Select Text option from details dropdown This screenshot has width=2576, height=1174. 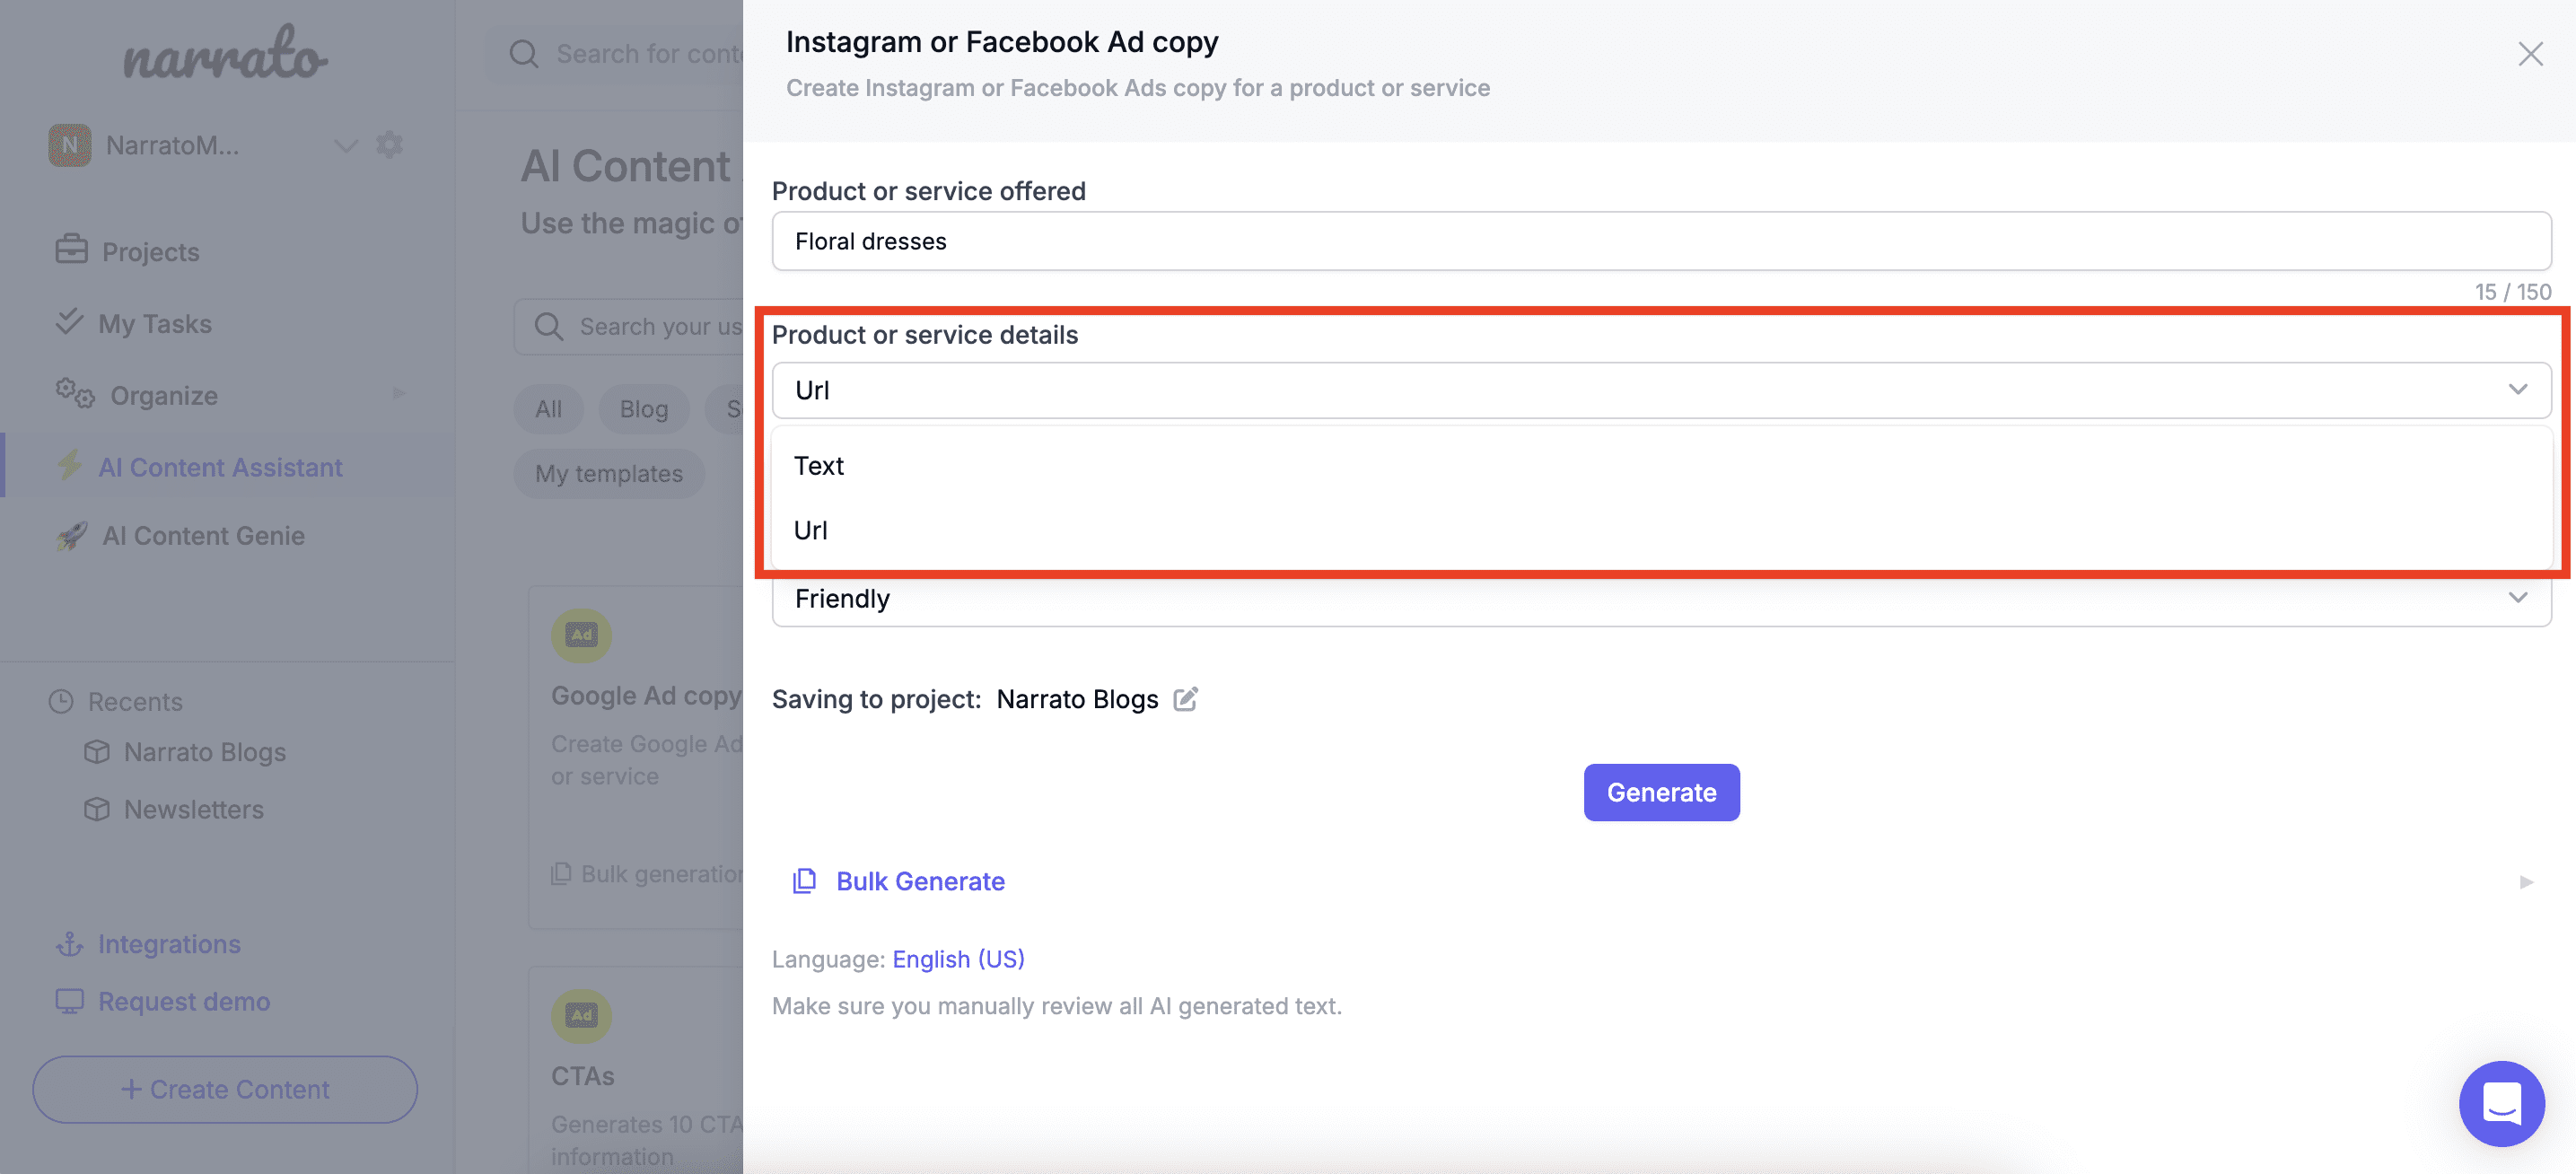819,463
